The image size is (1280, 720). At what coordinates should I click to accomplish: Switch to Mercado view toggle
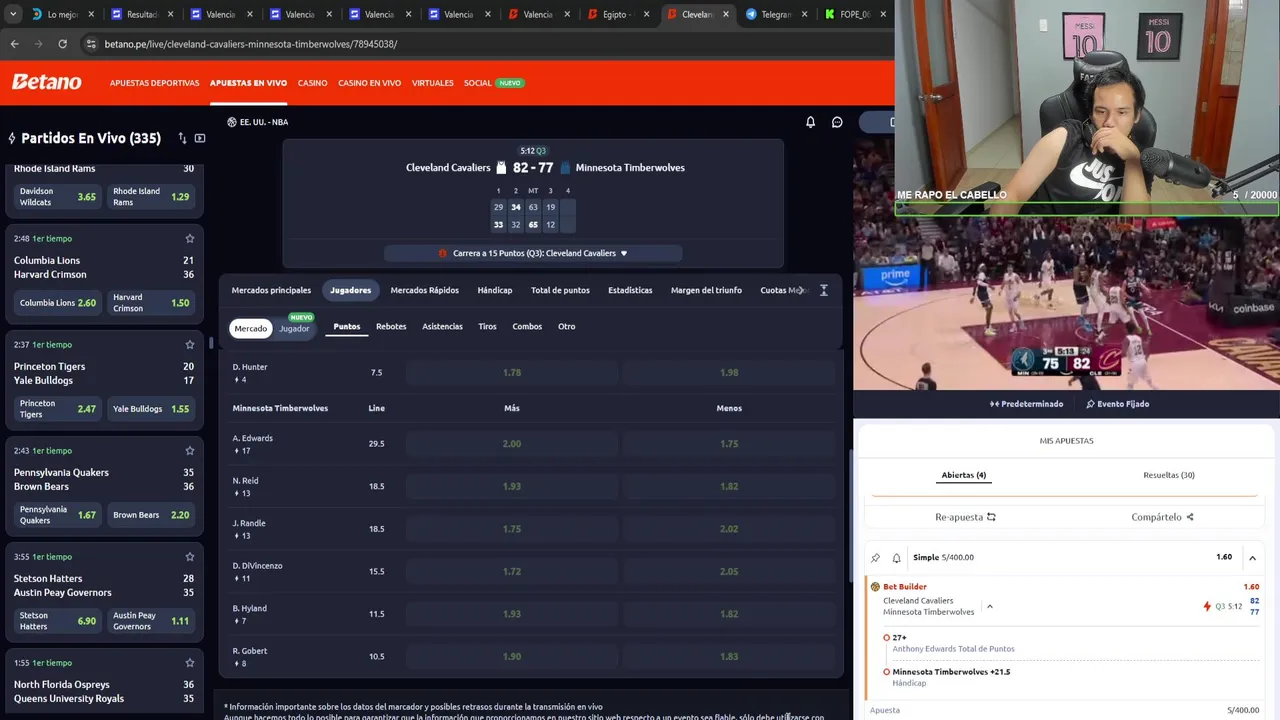[250, 328]
